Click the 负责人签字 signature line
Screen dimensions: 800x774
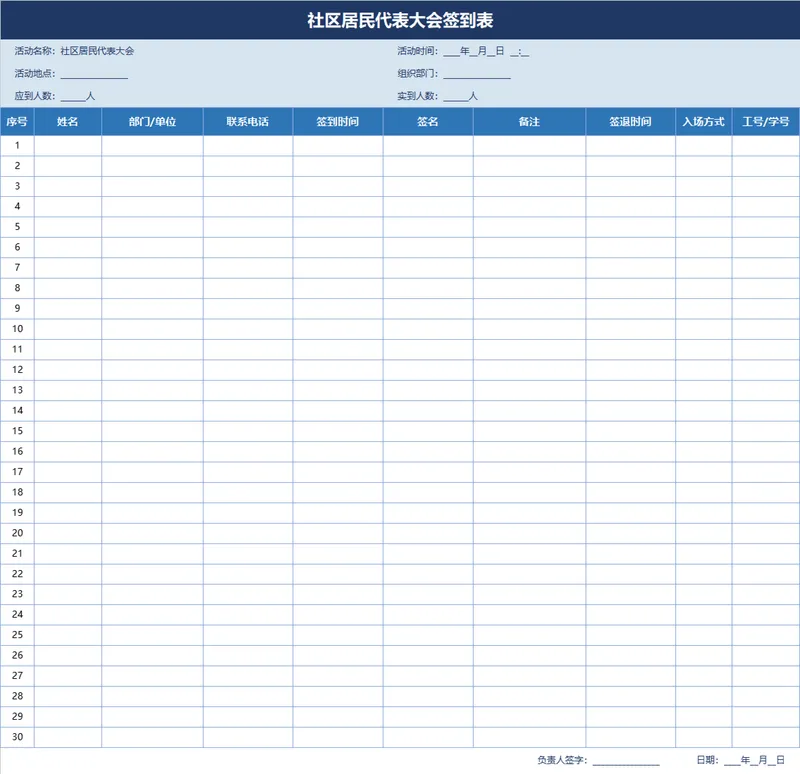pos(626,761)
